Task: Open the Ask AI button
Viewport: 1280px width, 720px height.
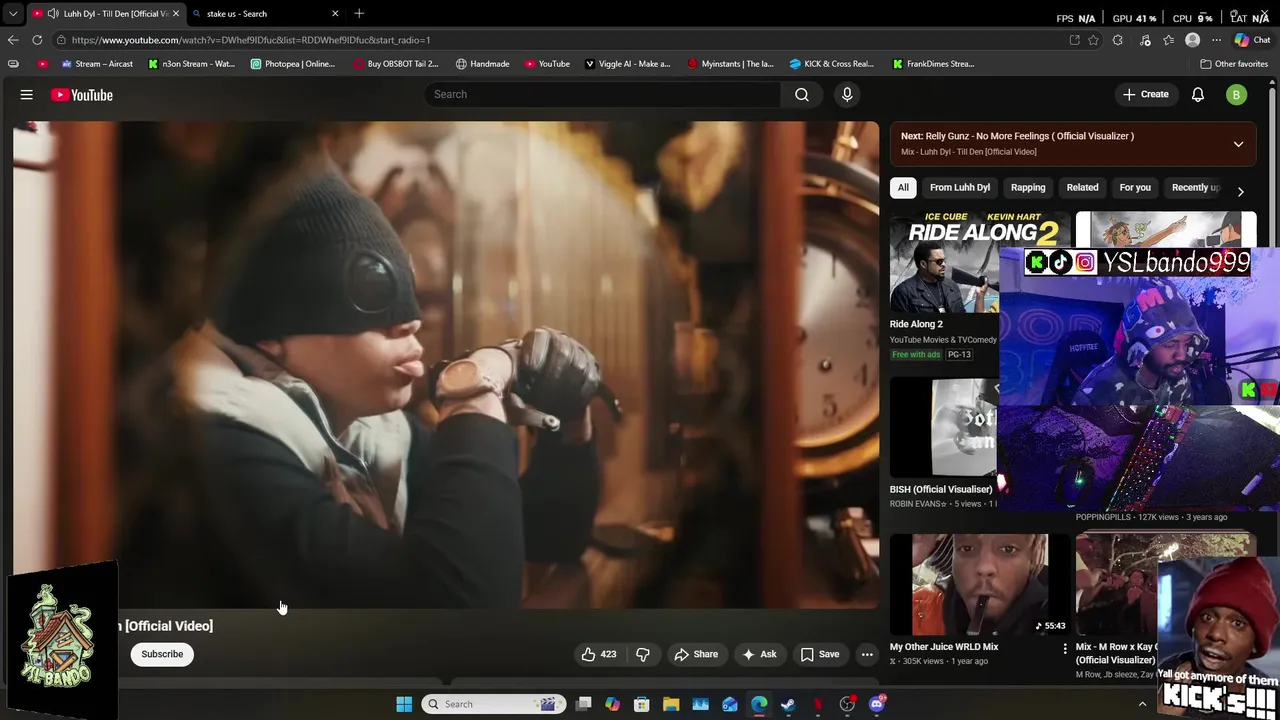Action: [x=759, y=654]
